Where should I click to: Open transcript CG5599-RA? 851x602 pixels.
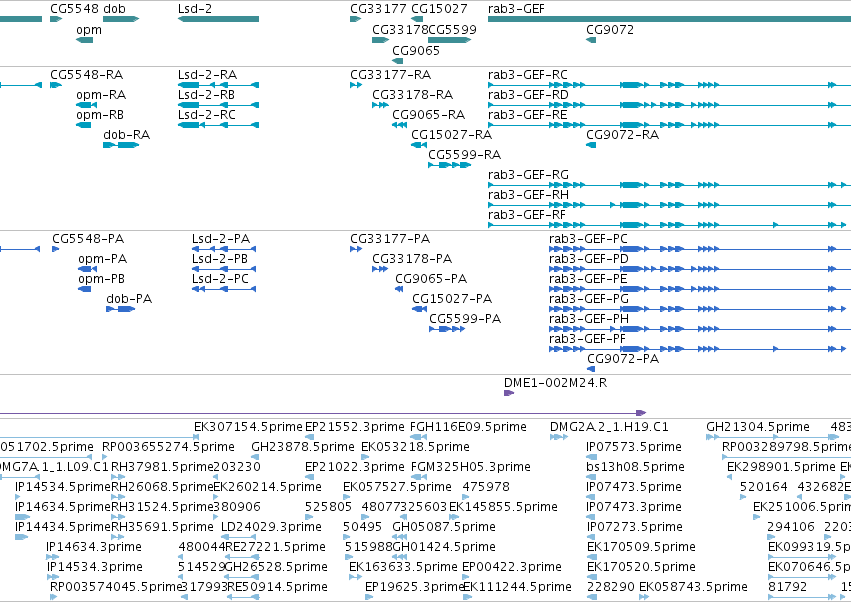tap(465, 155)
